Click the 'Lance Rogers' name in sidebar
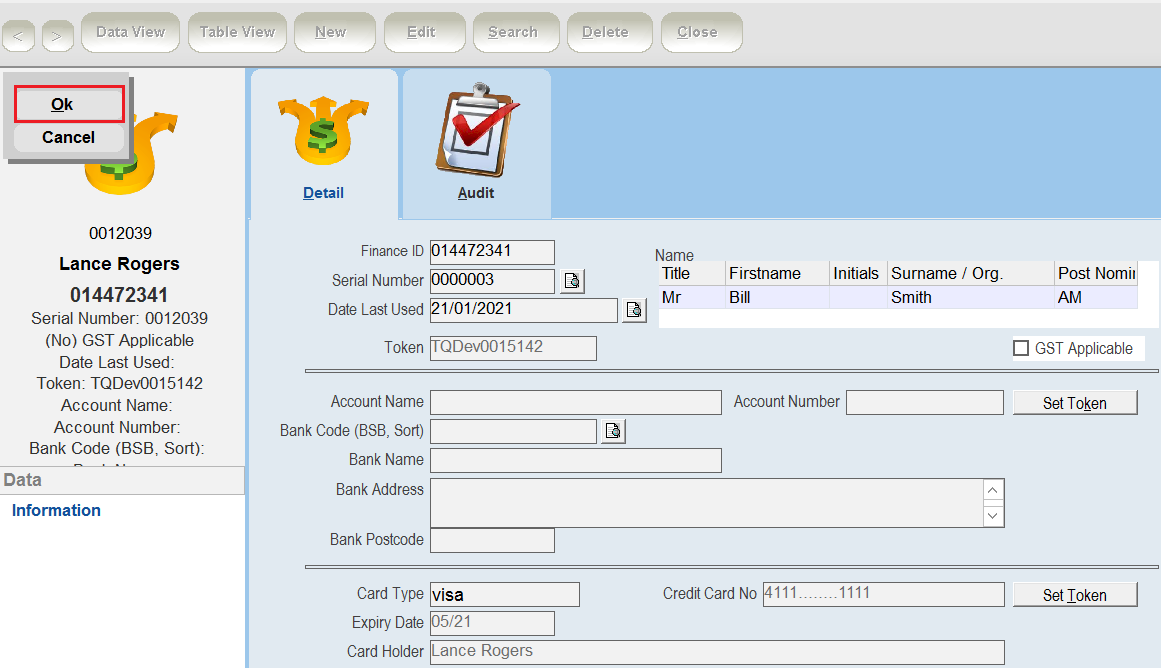This screenshot has width=1161, height=668. tap(119, 264)
